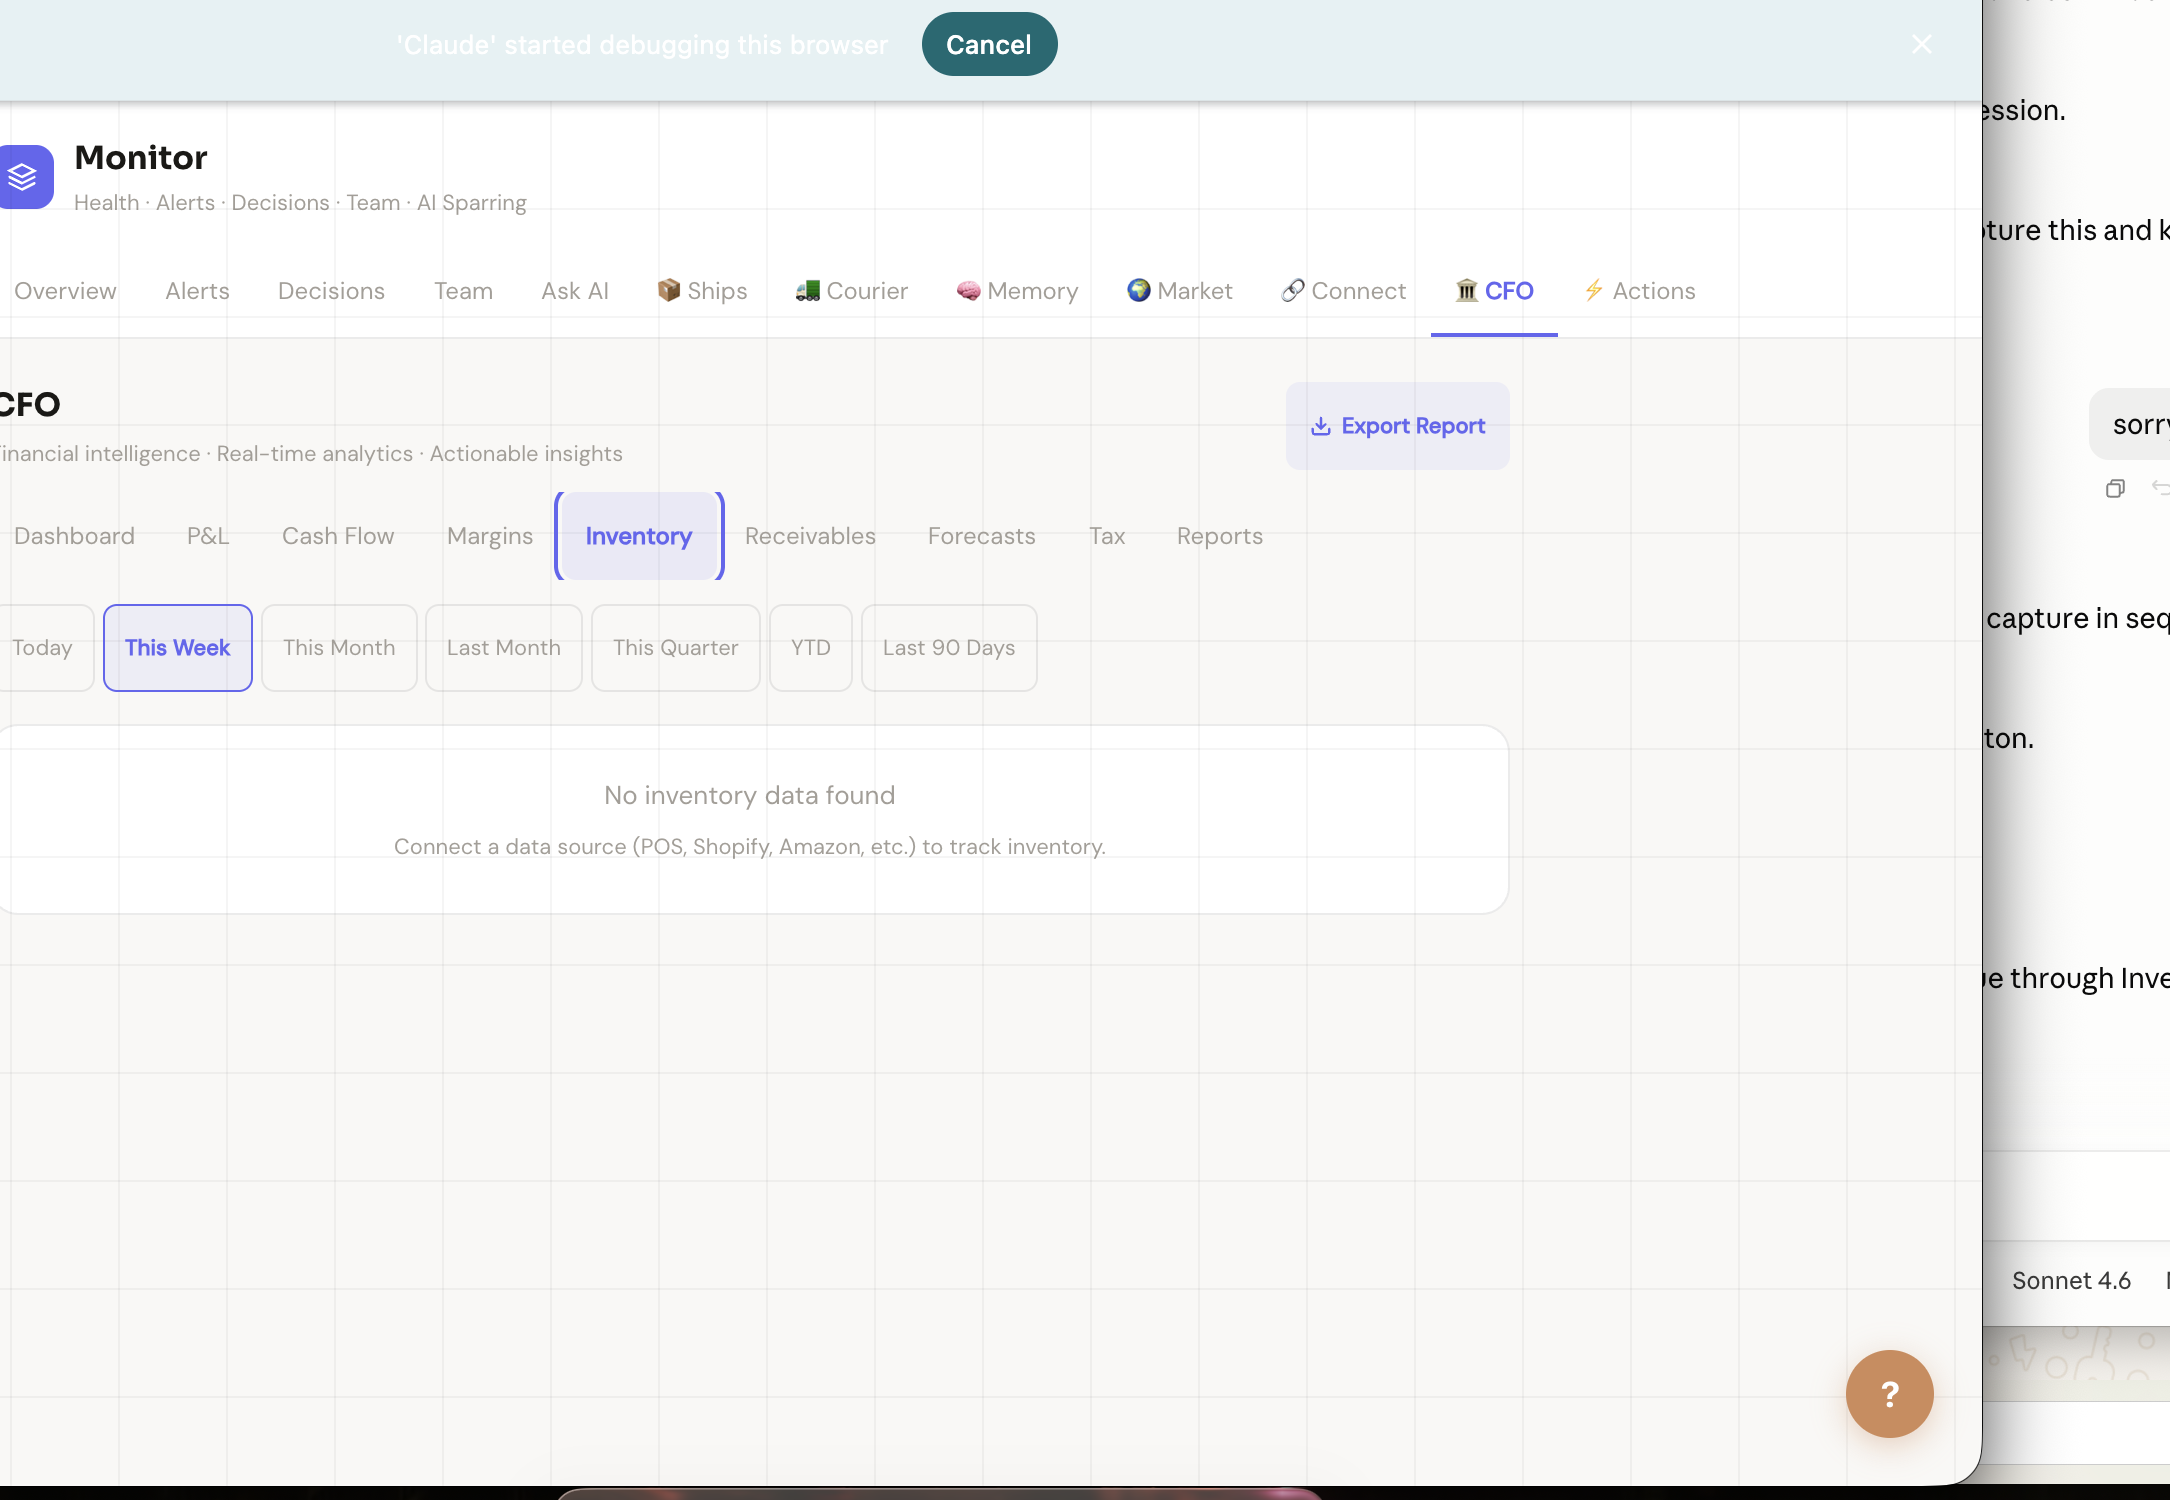This screenshot has width=2170, height=1500.
Task: Click the download icon in Export Report
Action: 1321,427
